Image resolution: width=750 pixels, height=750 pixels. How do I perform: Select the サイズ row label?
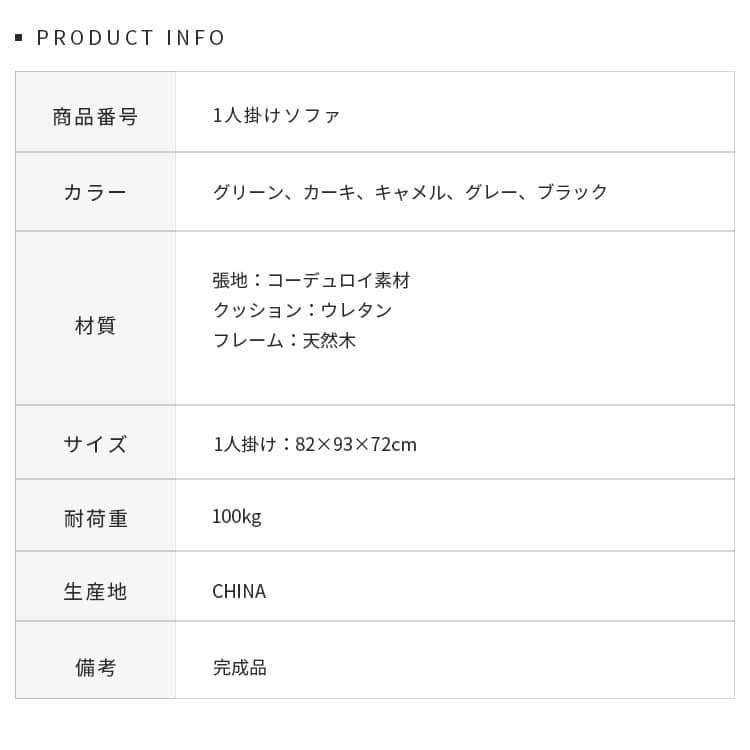click(95, 444)
